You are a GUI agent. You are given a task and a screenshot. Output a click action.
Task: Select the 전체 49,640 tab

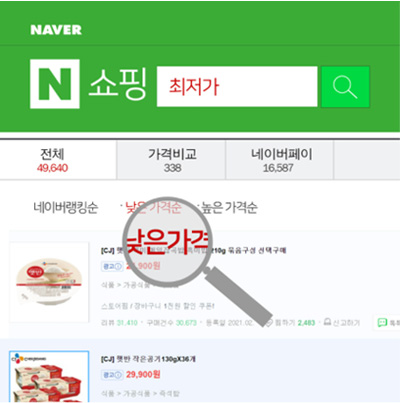[x=58, y=160]
